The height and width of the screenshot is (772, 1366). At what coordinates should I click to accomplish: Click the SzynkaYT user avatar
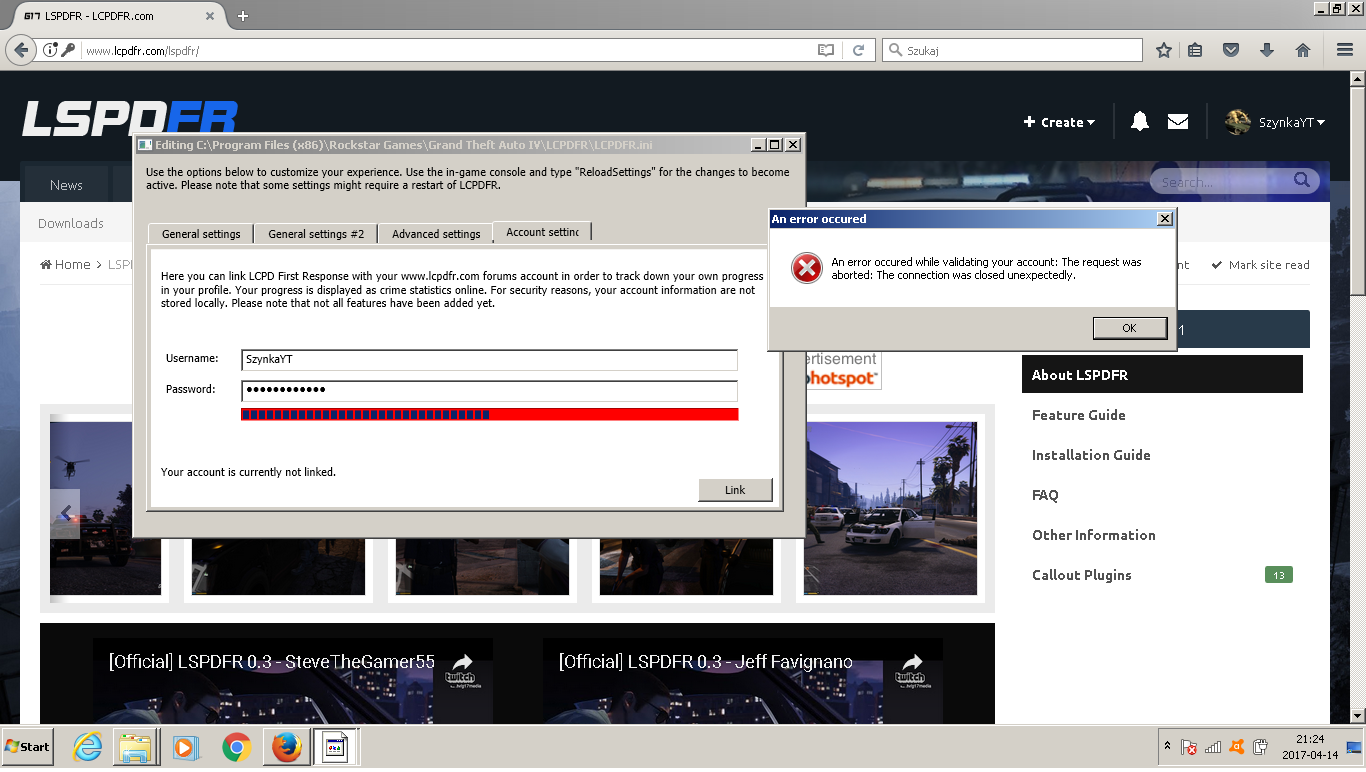[x=1238, y=122]
